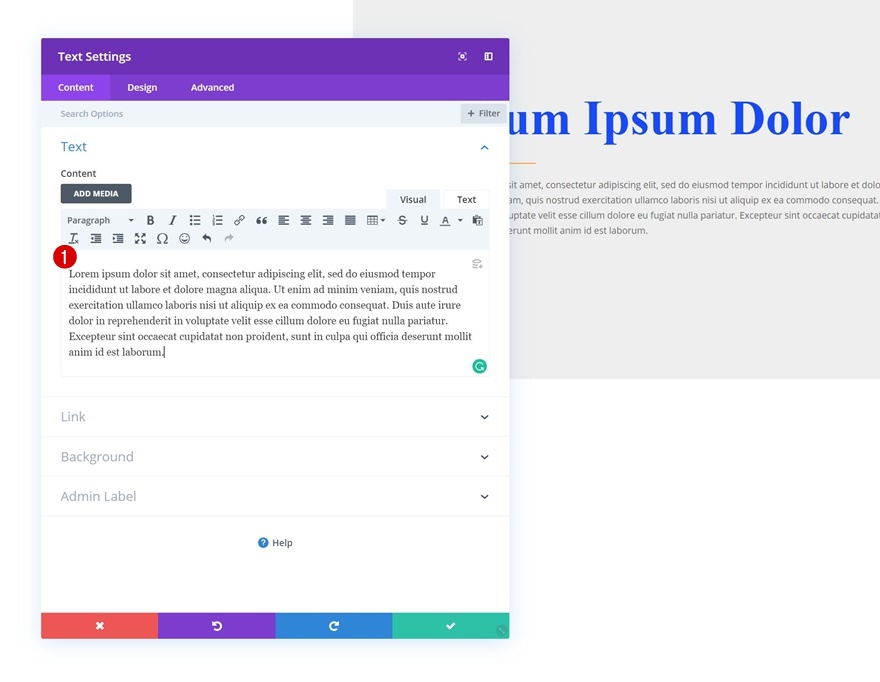
Task: Save changes with green checkmark
Action: click(451, 626)
